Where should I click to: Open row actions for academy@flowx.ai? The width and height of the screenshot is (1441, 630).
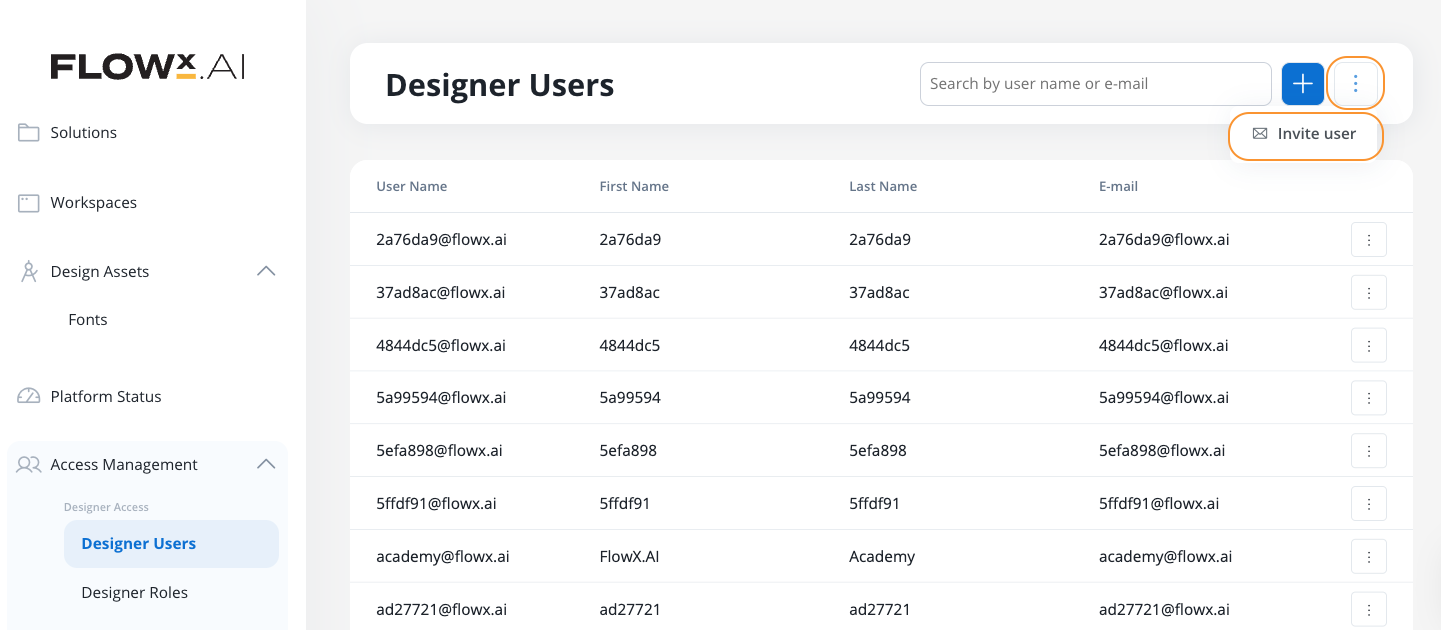[x=1368, y=557]
